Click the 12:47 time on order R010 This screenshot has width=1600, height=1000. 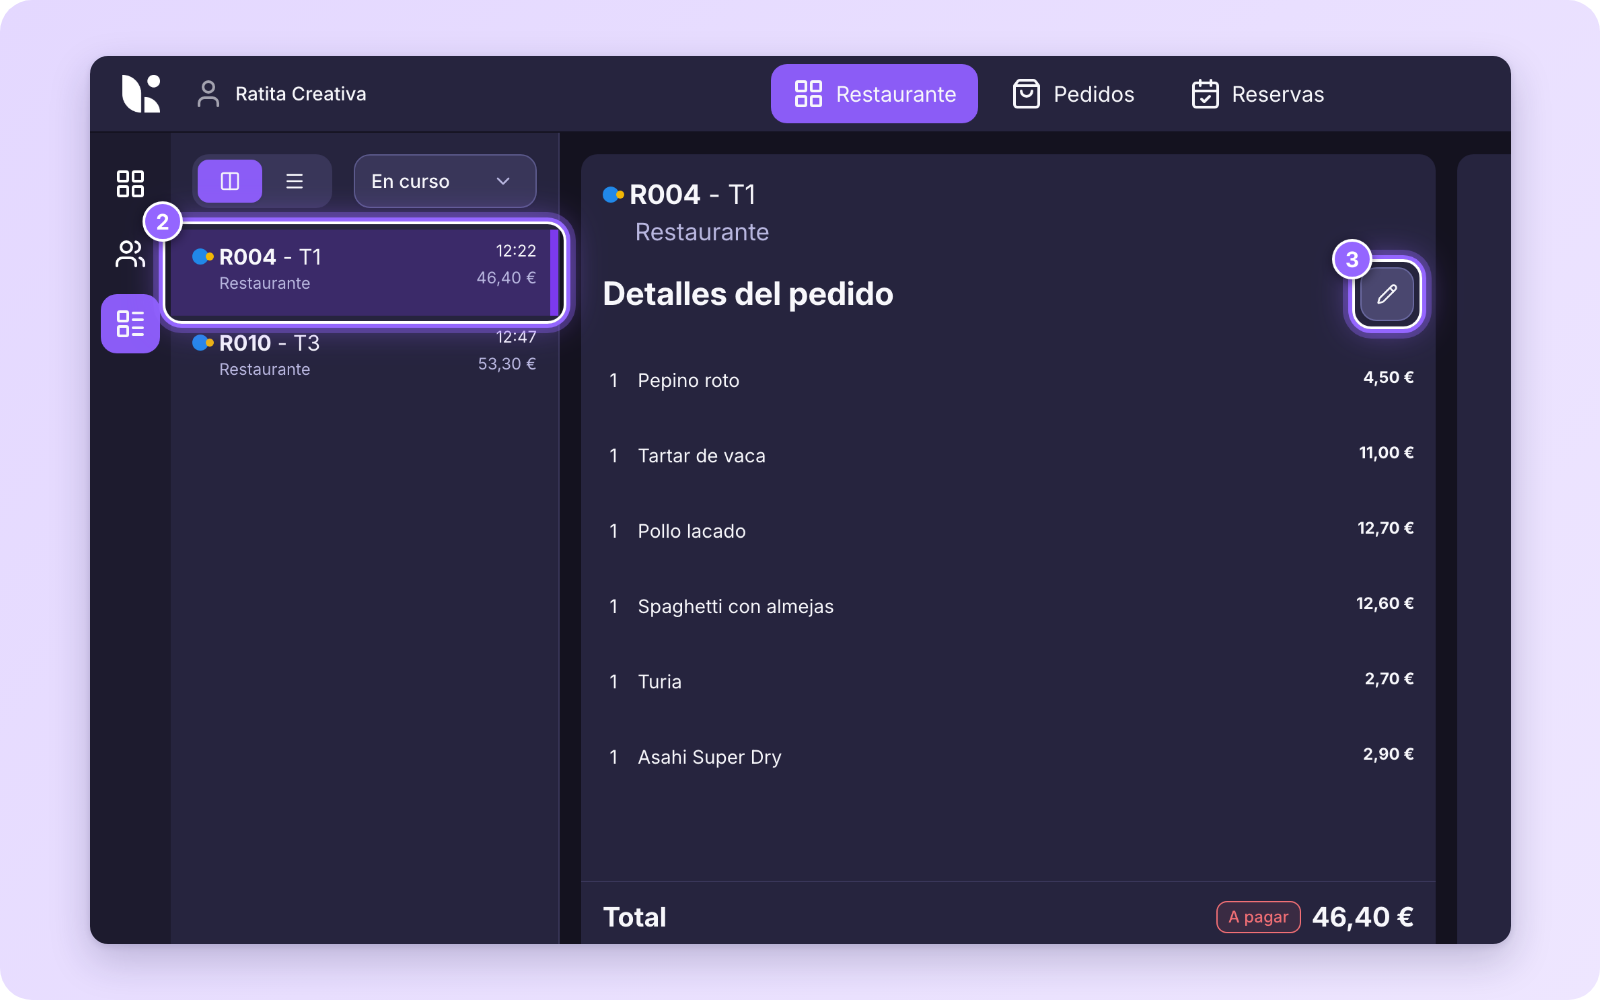click(x=516, y=337)
